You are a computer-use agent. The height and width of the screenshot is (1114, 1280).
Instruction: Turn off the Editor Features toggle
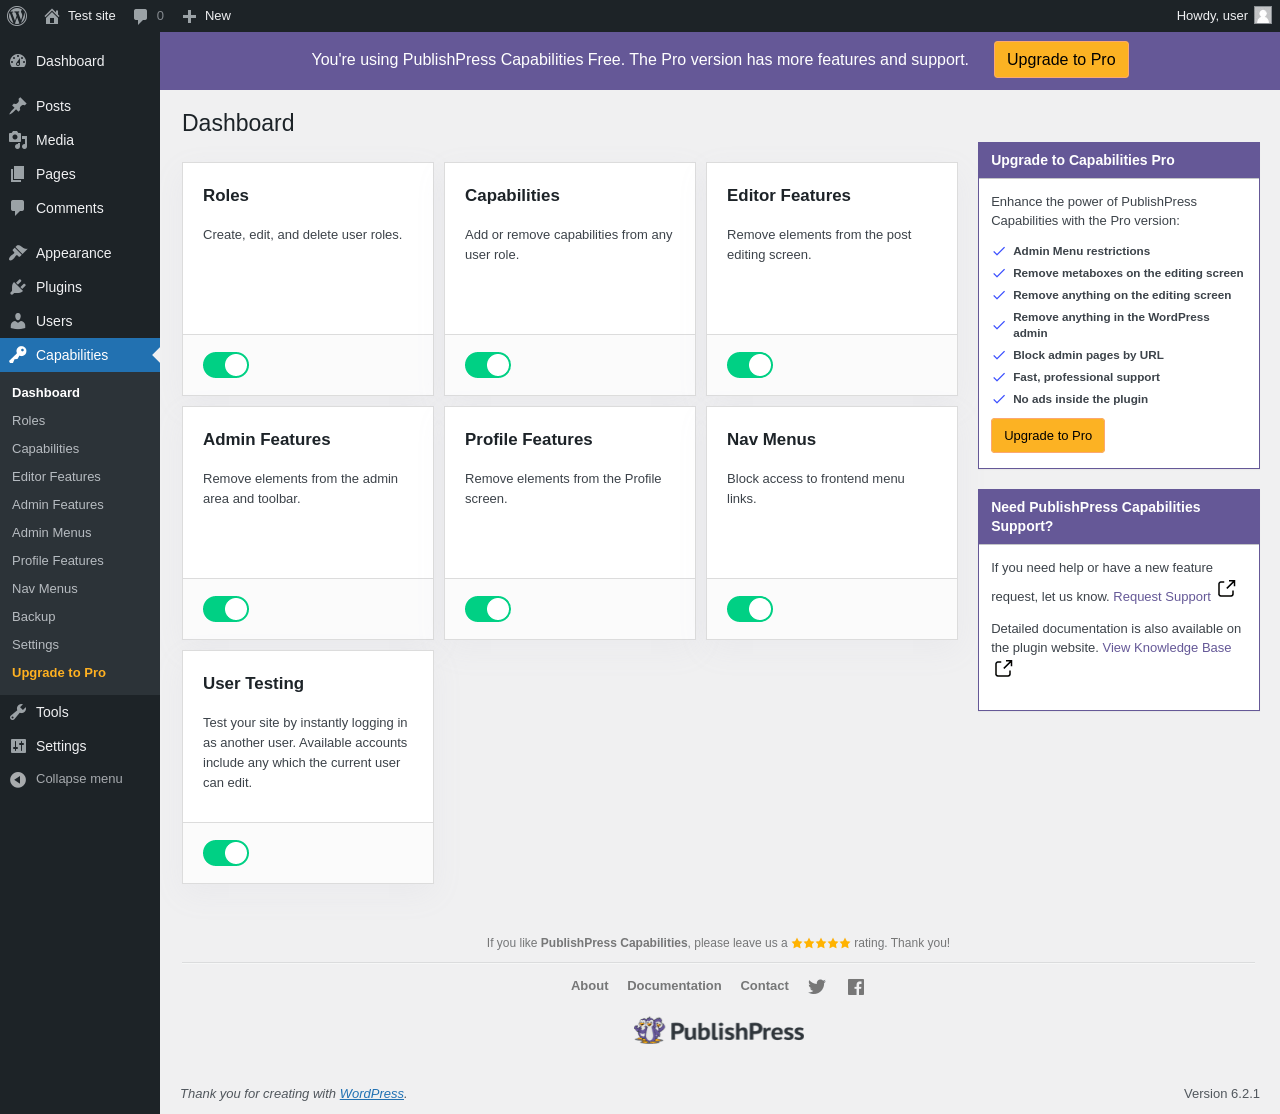coord(750,365)
